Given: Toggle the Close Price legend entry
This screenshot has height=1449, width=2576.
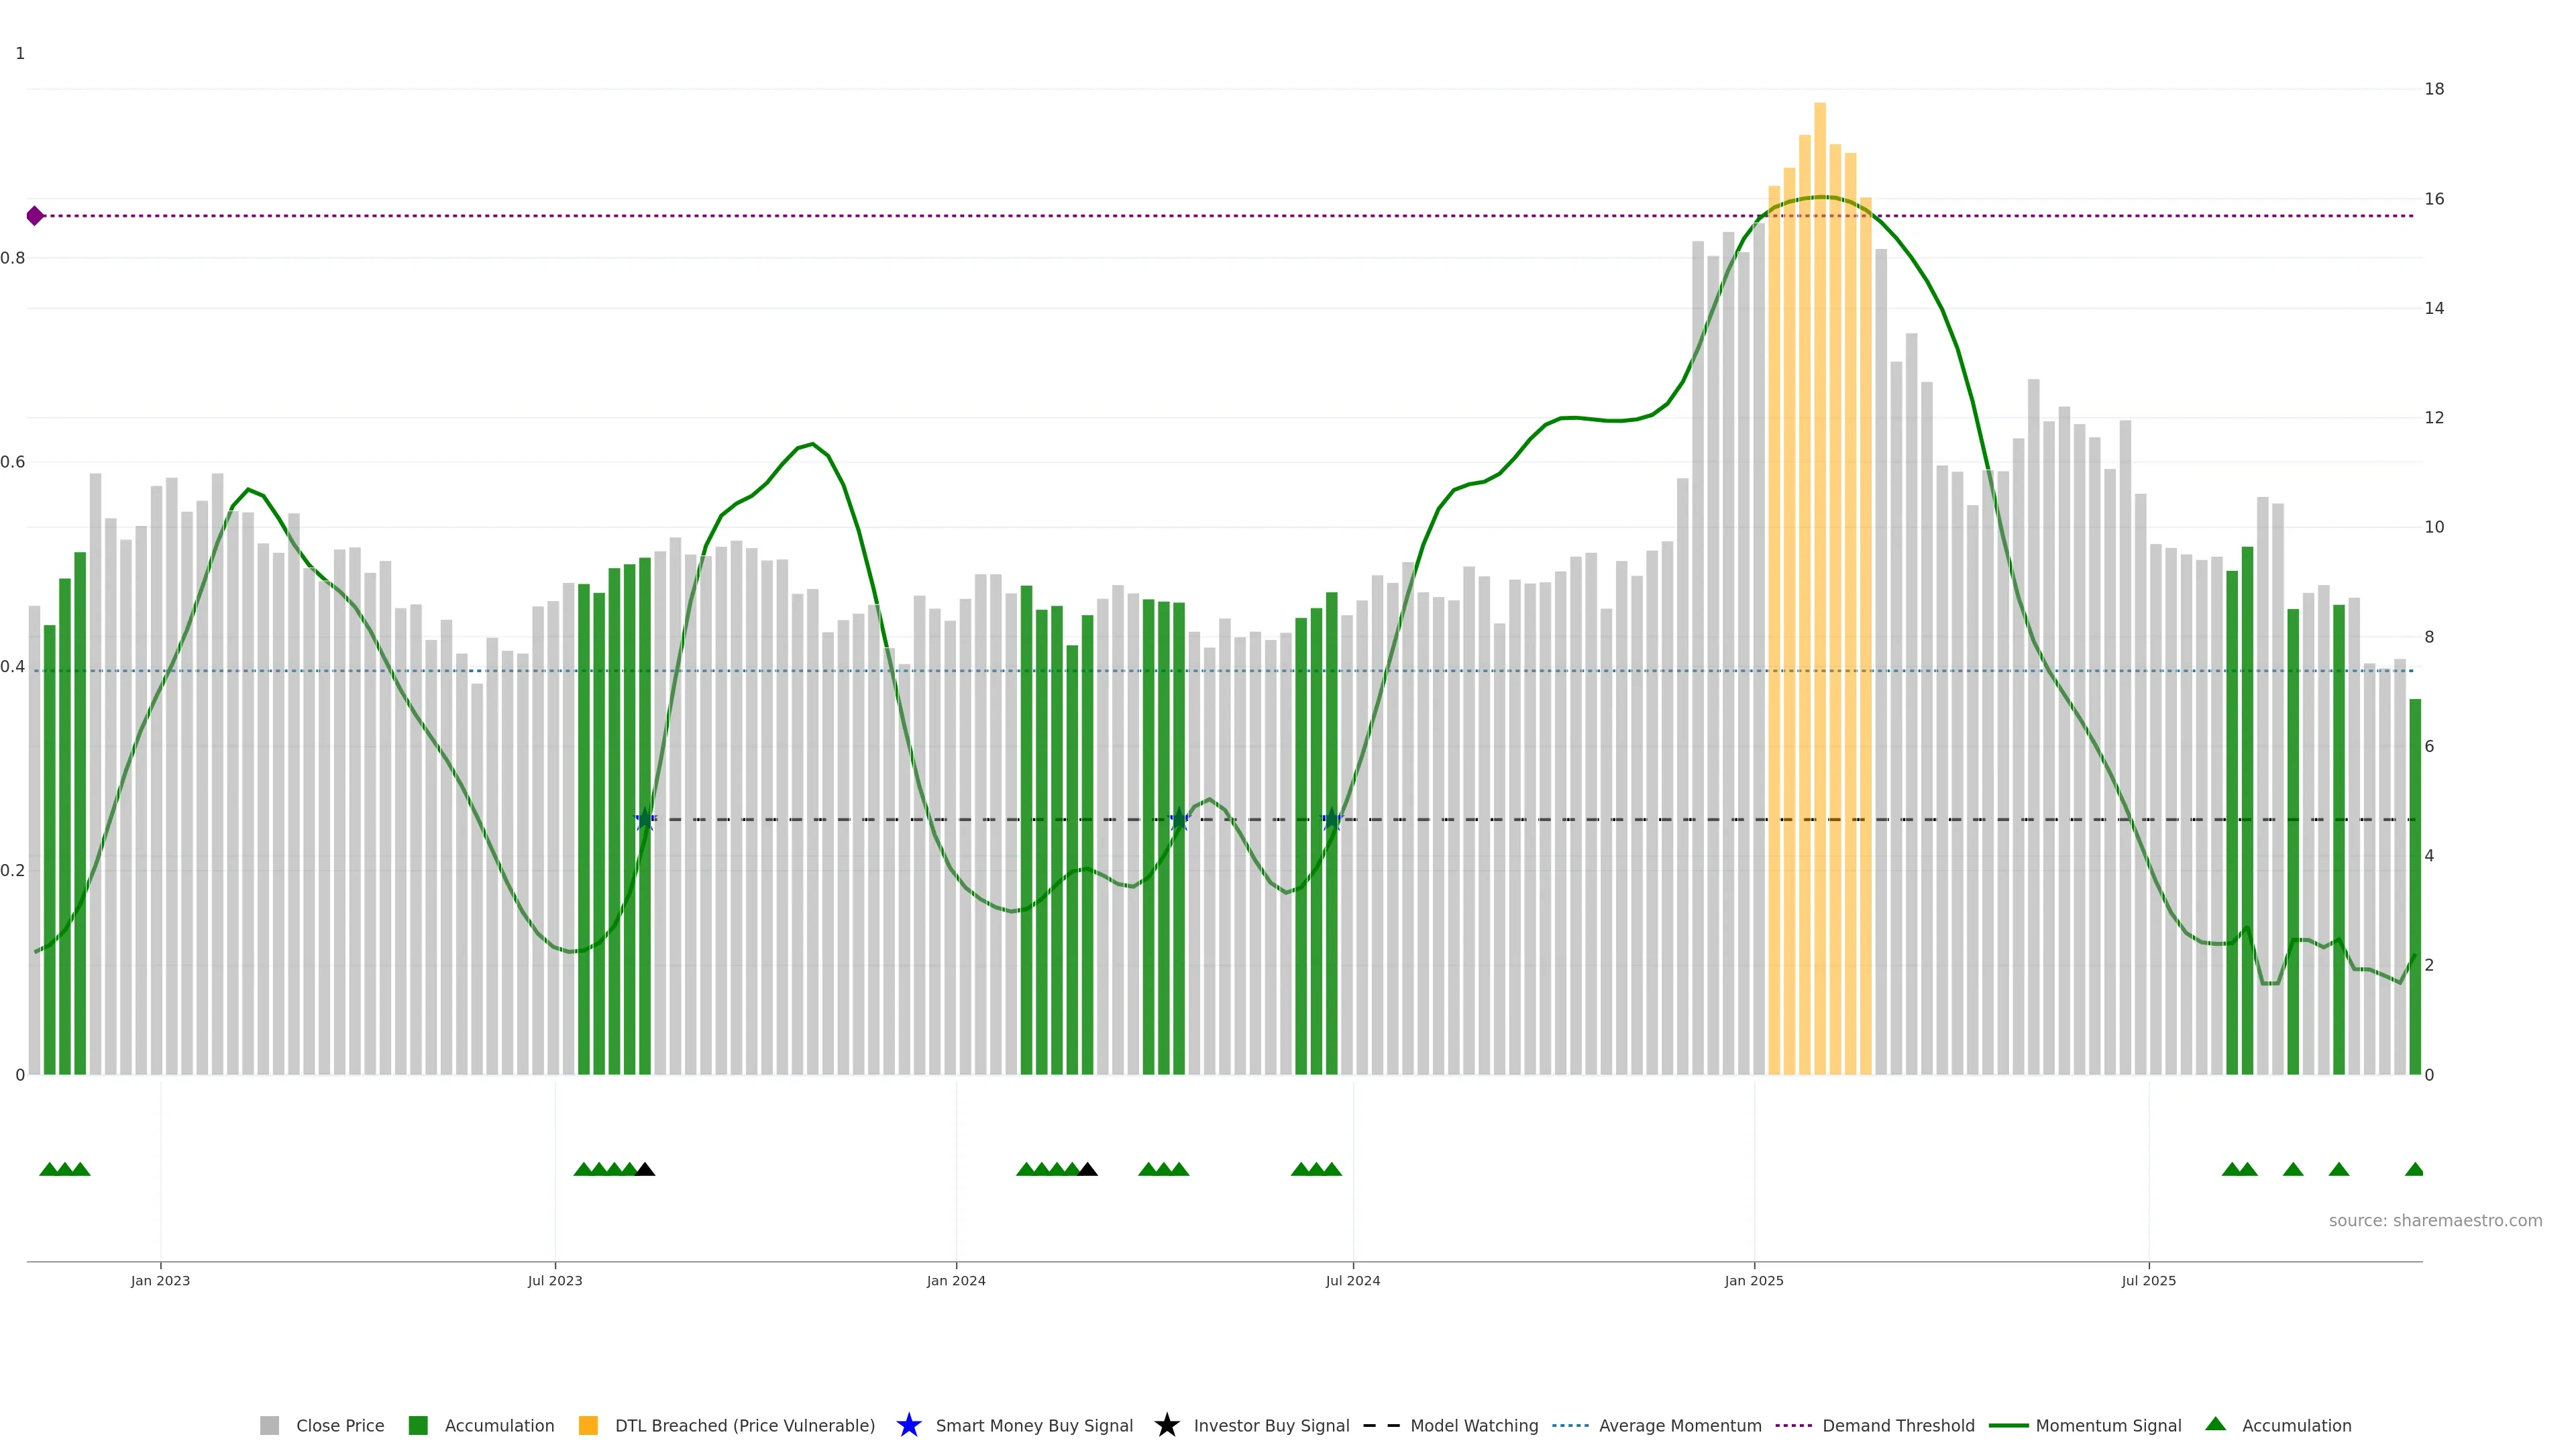Looking at the screenshot, I should 339,1425.
